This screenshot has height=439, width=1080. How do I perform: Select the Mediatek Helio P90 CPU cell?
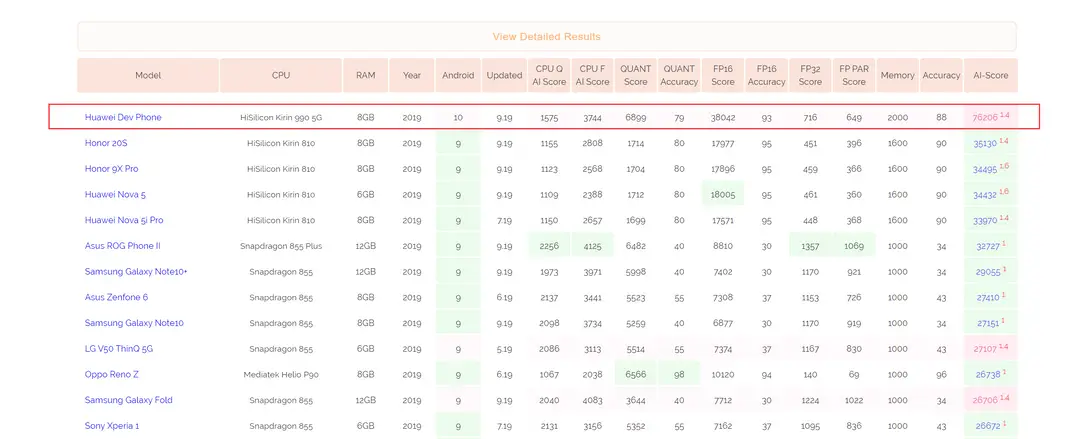click(x=281, y=376)
